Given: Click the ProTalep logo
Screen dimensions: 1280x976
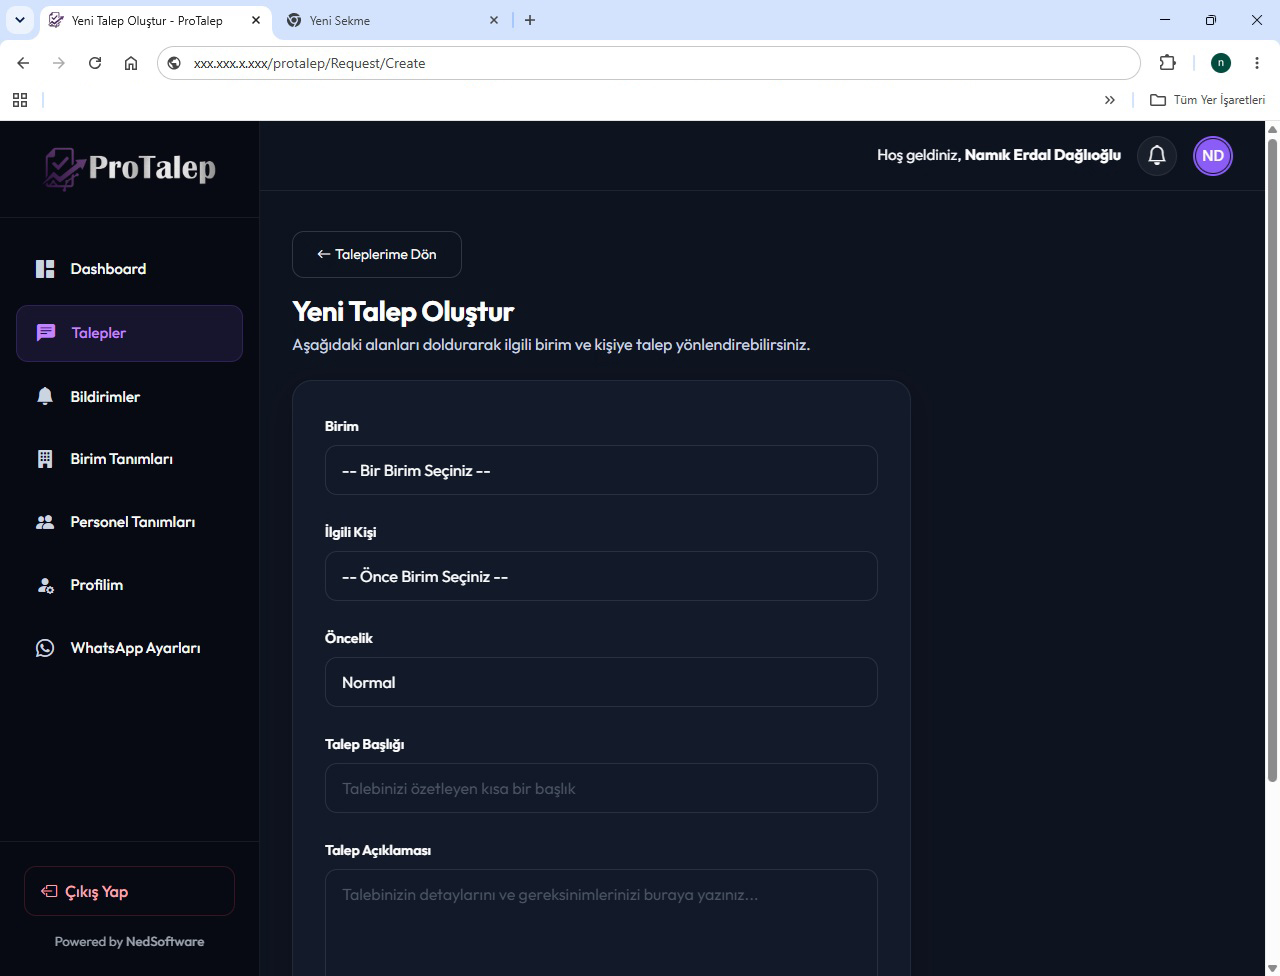Looking at the screenshot, I should click(x=130, y=168).
